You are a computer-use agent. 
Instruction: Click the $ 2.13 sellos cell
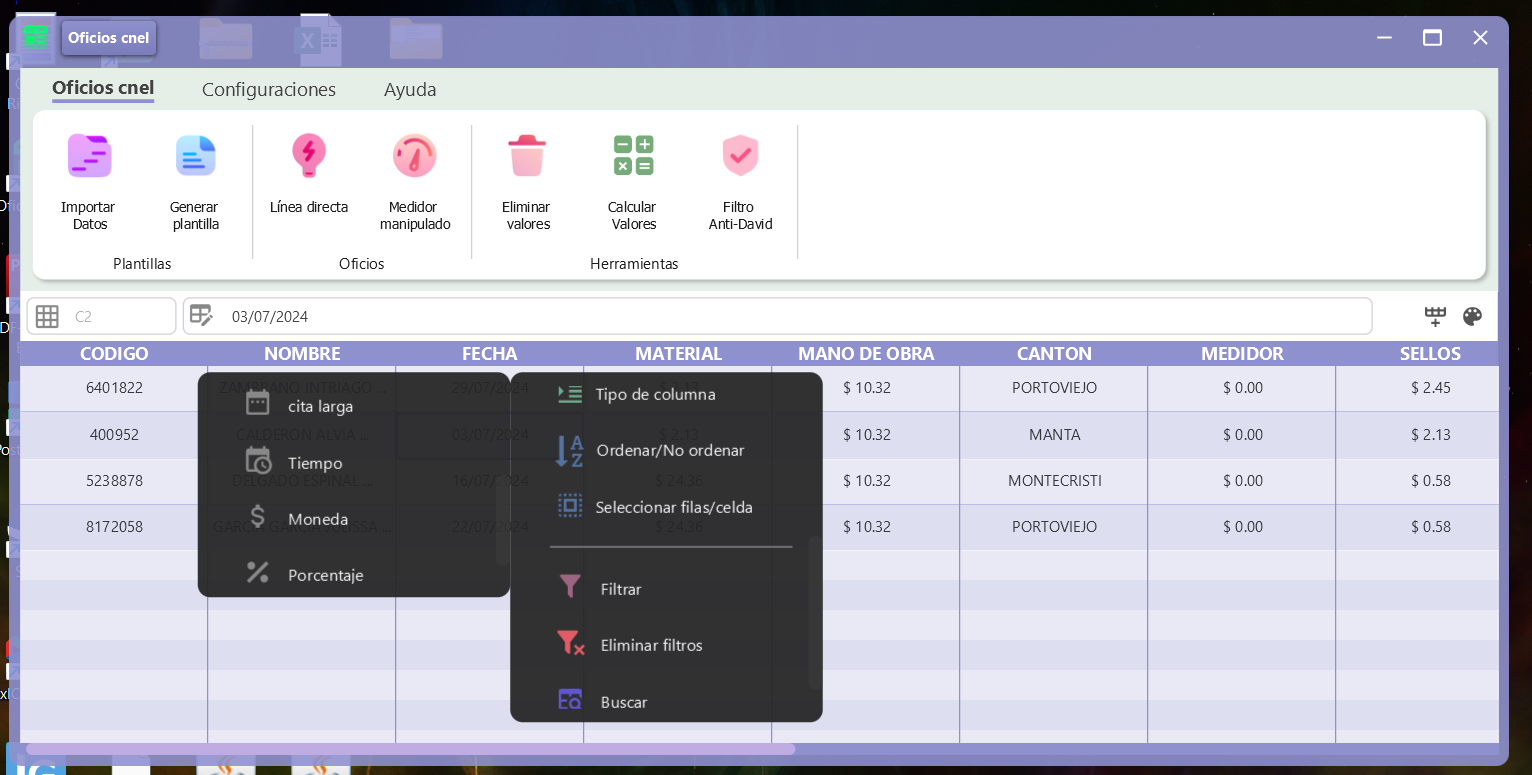tap(1430, 435)
